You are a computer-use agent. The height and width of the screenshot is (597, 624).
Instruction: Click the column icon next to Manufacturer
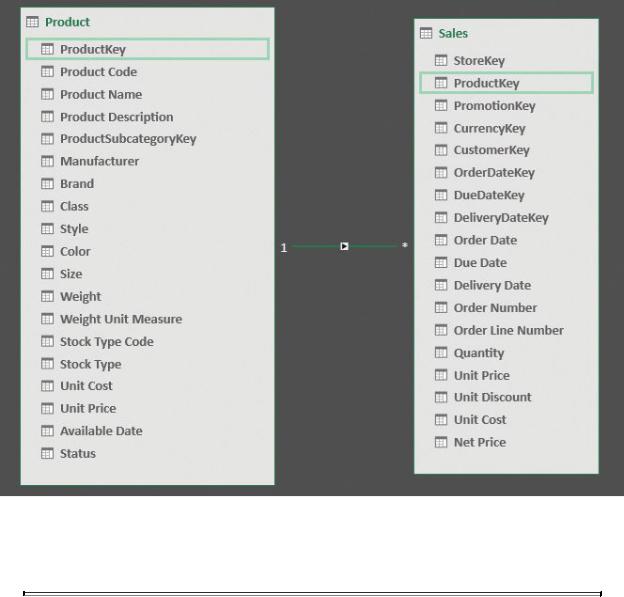tap(47, 161)
